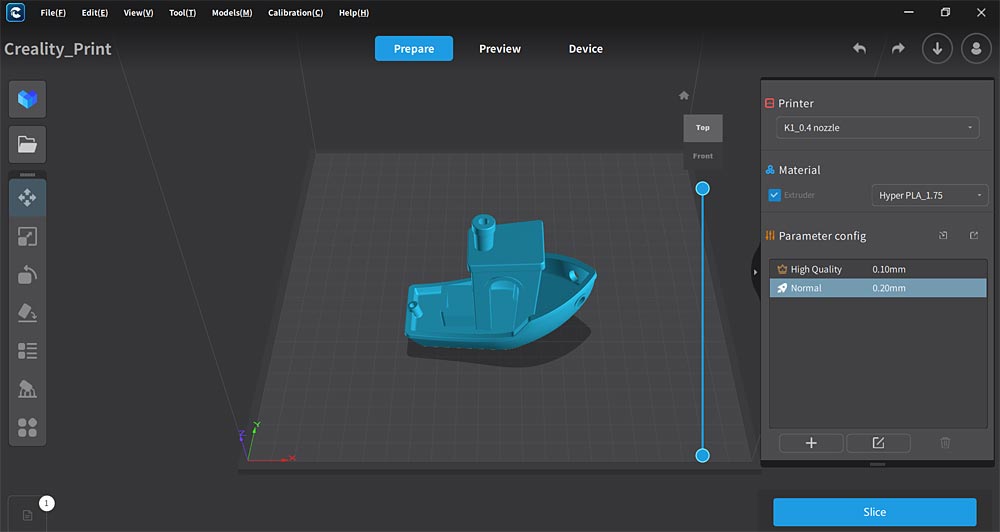Open the Calibration menu

(295, 13)
